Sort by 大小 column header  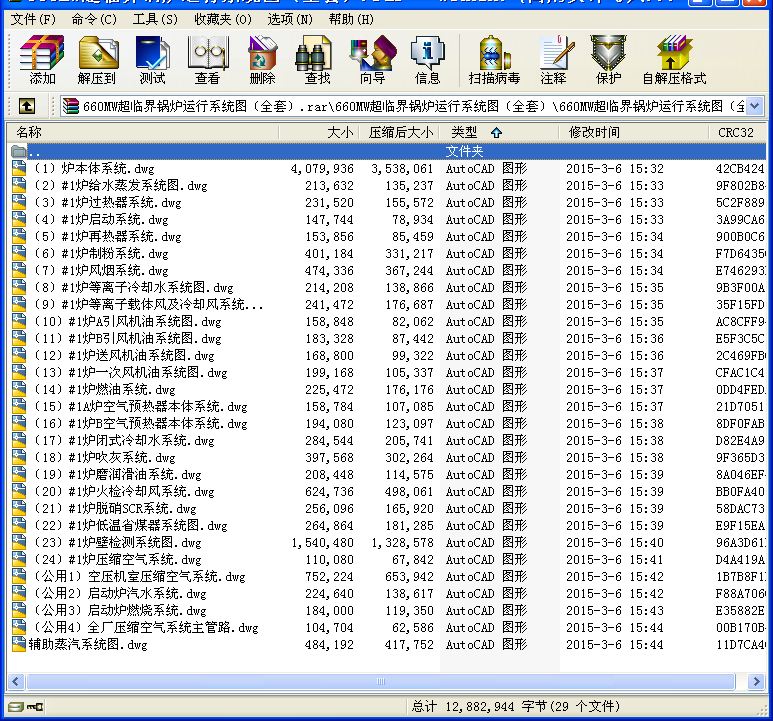click(x=319, y=133)
